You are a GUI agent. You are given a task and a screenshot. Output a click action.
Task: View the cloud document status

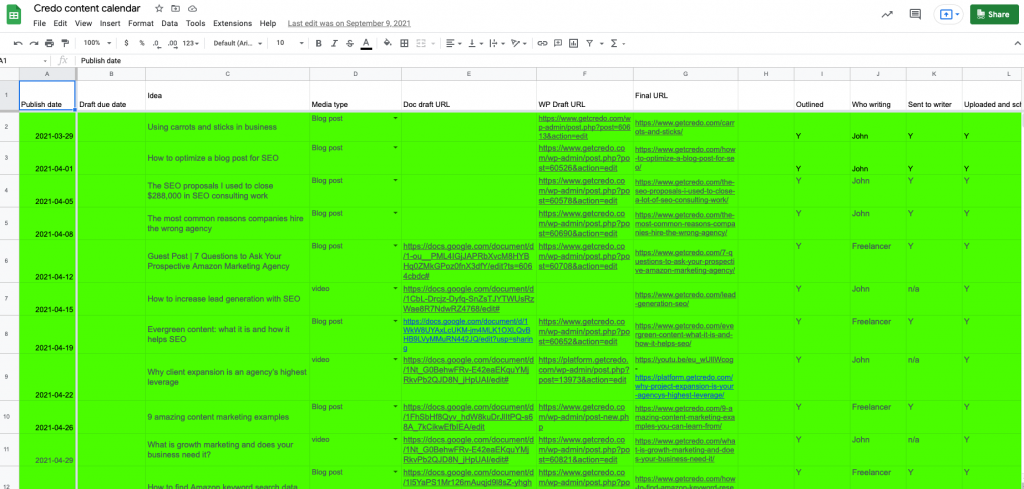pyautogui.click(x=193, y=8)
